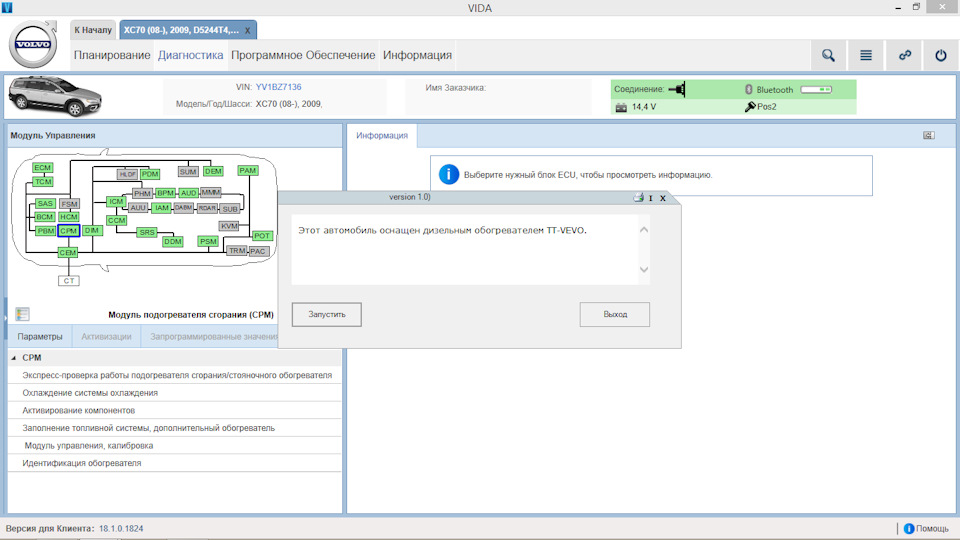Close the TT-VEVO dialog with the x
The width and height of the screenshot is (960, 540).
coord(662,198)
